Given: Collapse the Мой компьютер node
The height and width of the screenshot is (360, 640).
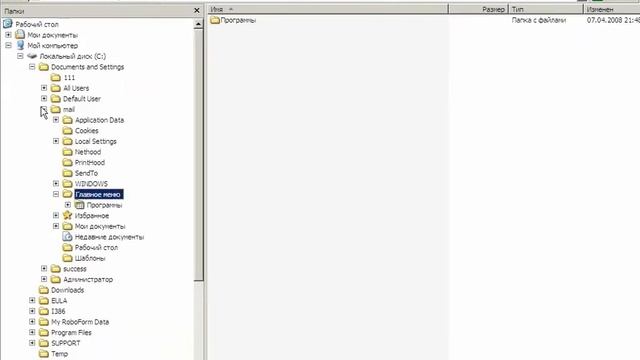Looking at the screenshot, I should pos(8,46).
